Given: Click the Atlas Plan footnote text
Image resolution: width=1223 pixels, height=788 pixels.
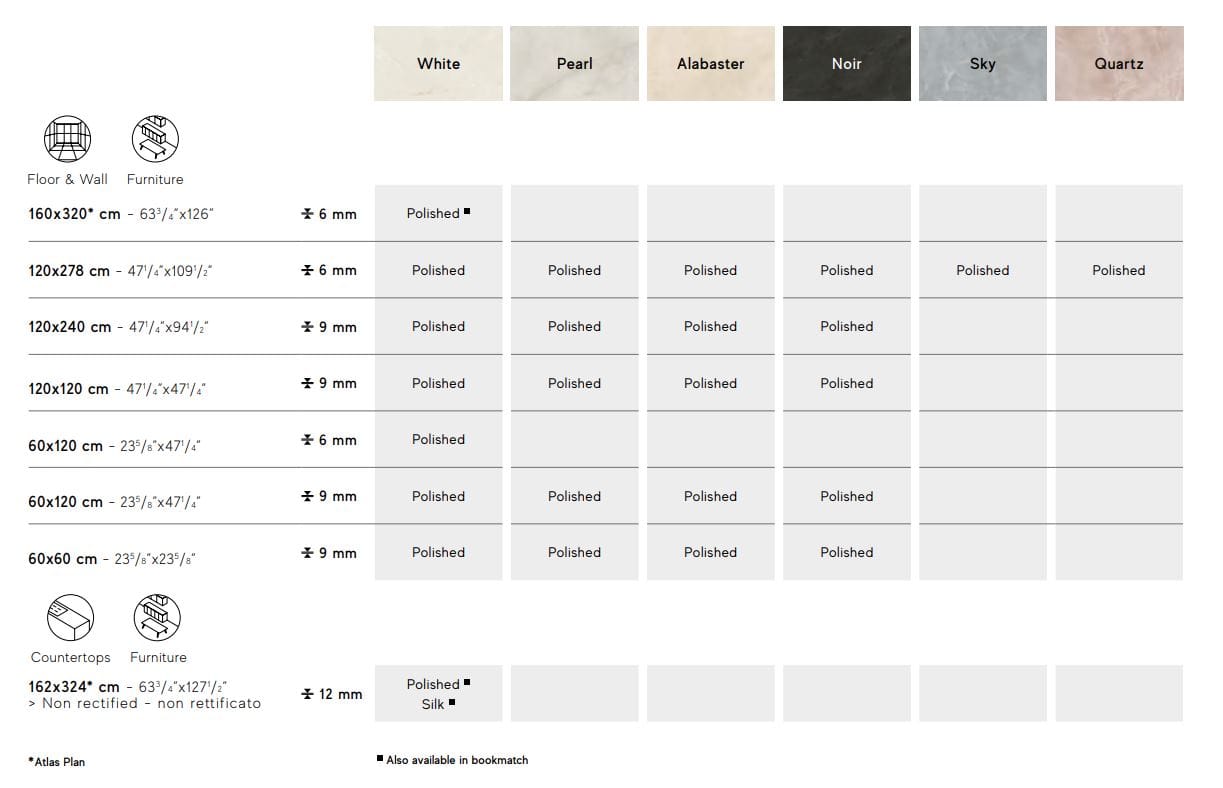Looking at the screenshot, I should (x=57, y=762).
